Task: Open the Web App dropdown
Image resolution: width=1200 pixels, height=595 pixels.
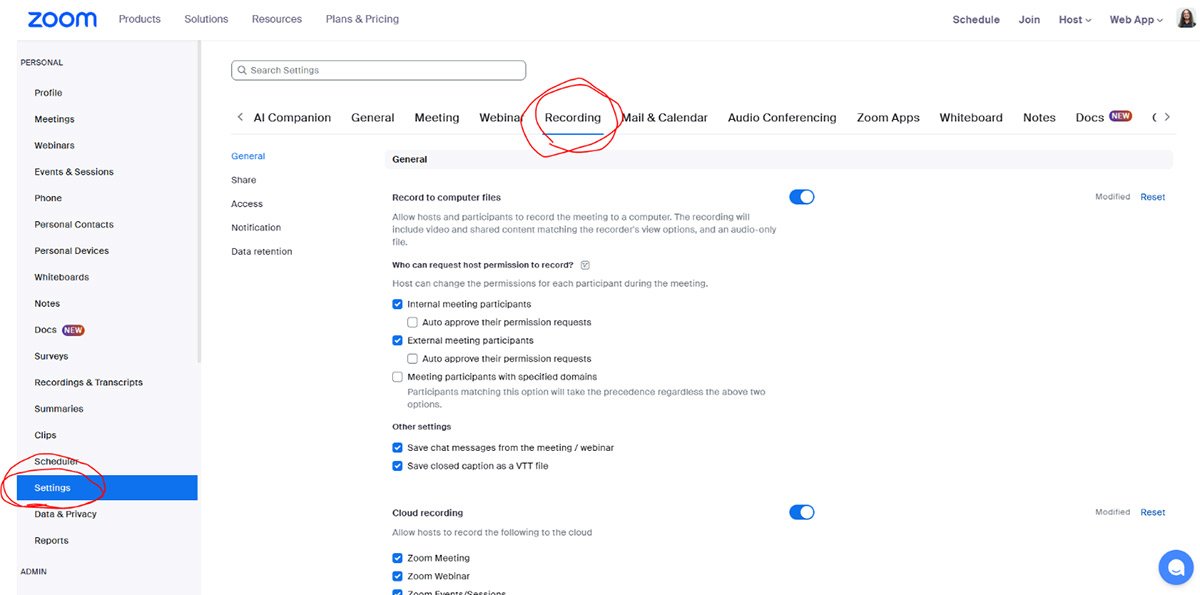Action: pyautogui.click(x=1135, y=19)
